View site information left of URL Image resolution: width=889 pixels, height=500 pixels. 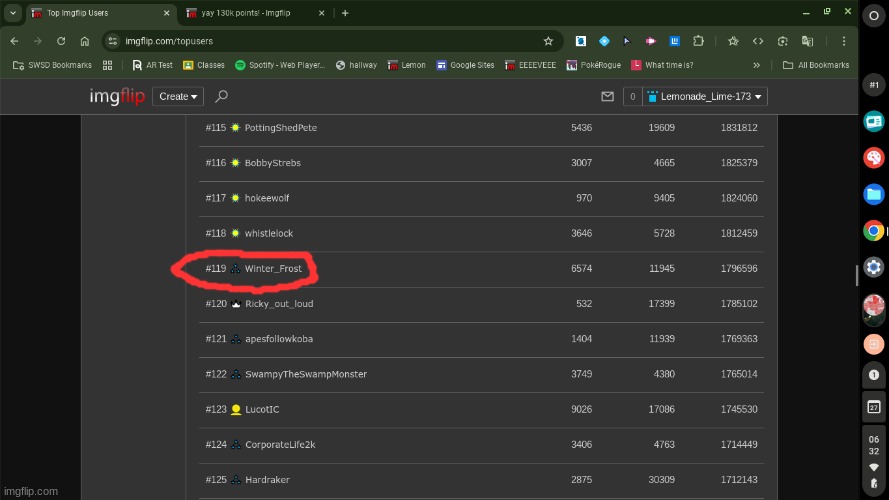113,41
